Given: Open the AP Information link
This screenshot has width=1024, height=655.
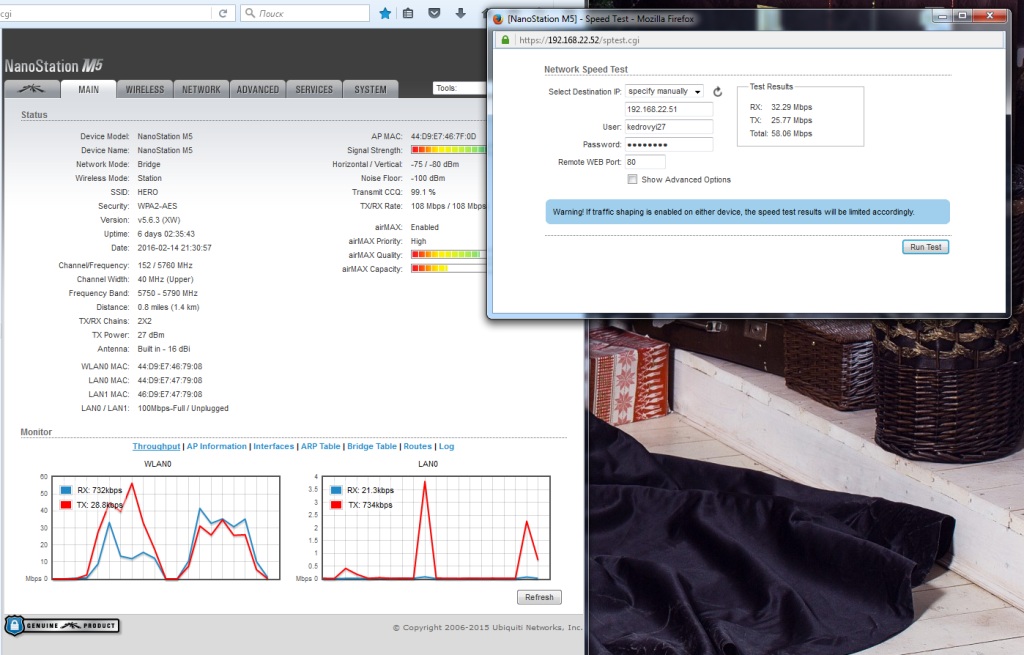Looking at the screenshot, I should [x=217, y=446].
